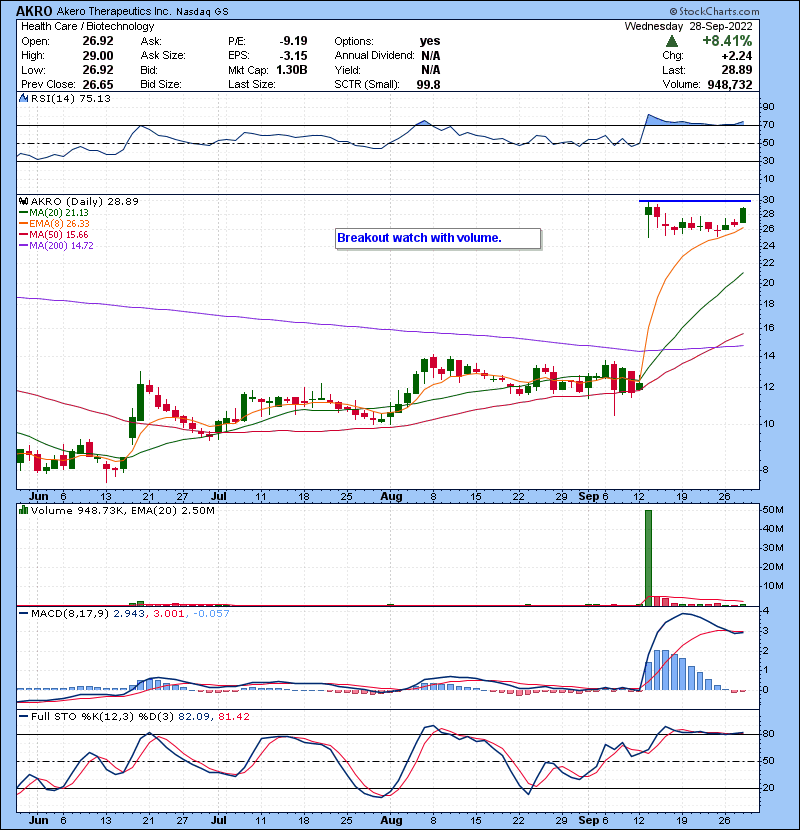
Task: Click the 'Breakout watch with volume.' annotation
Action: pos(438,238)
